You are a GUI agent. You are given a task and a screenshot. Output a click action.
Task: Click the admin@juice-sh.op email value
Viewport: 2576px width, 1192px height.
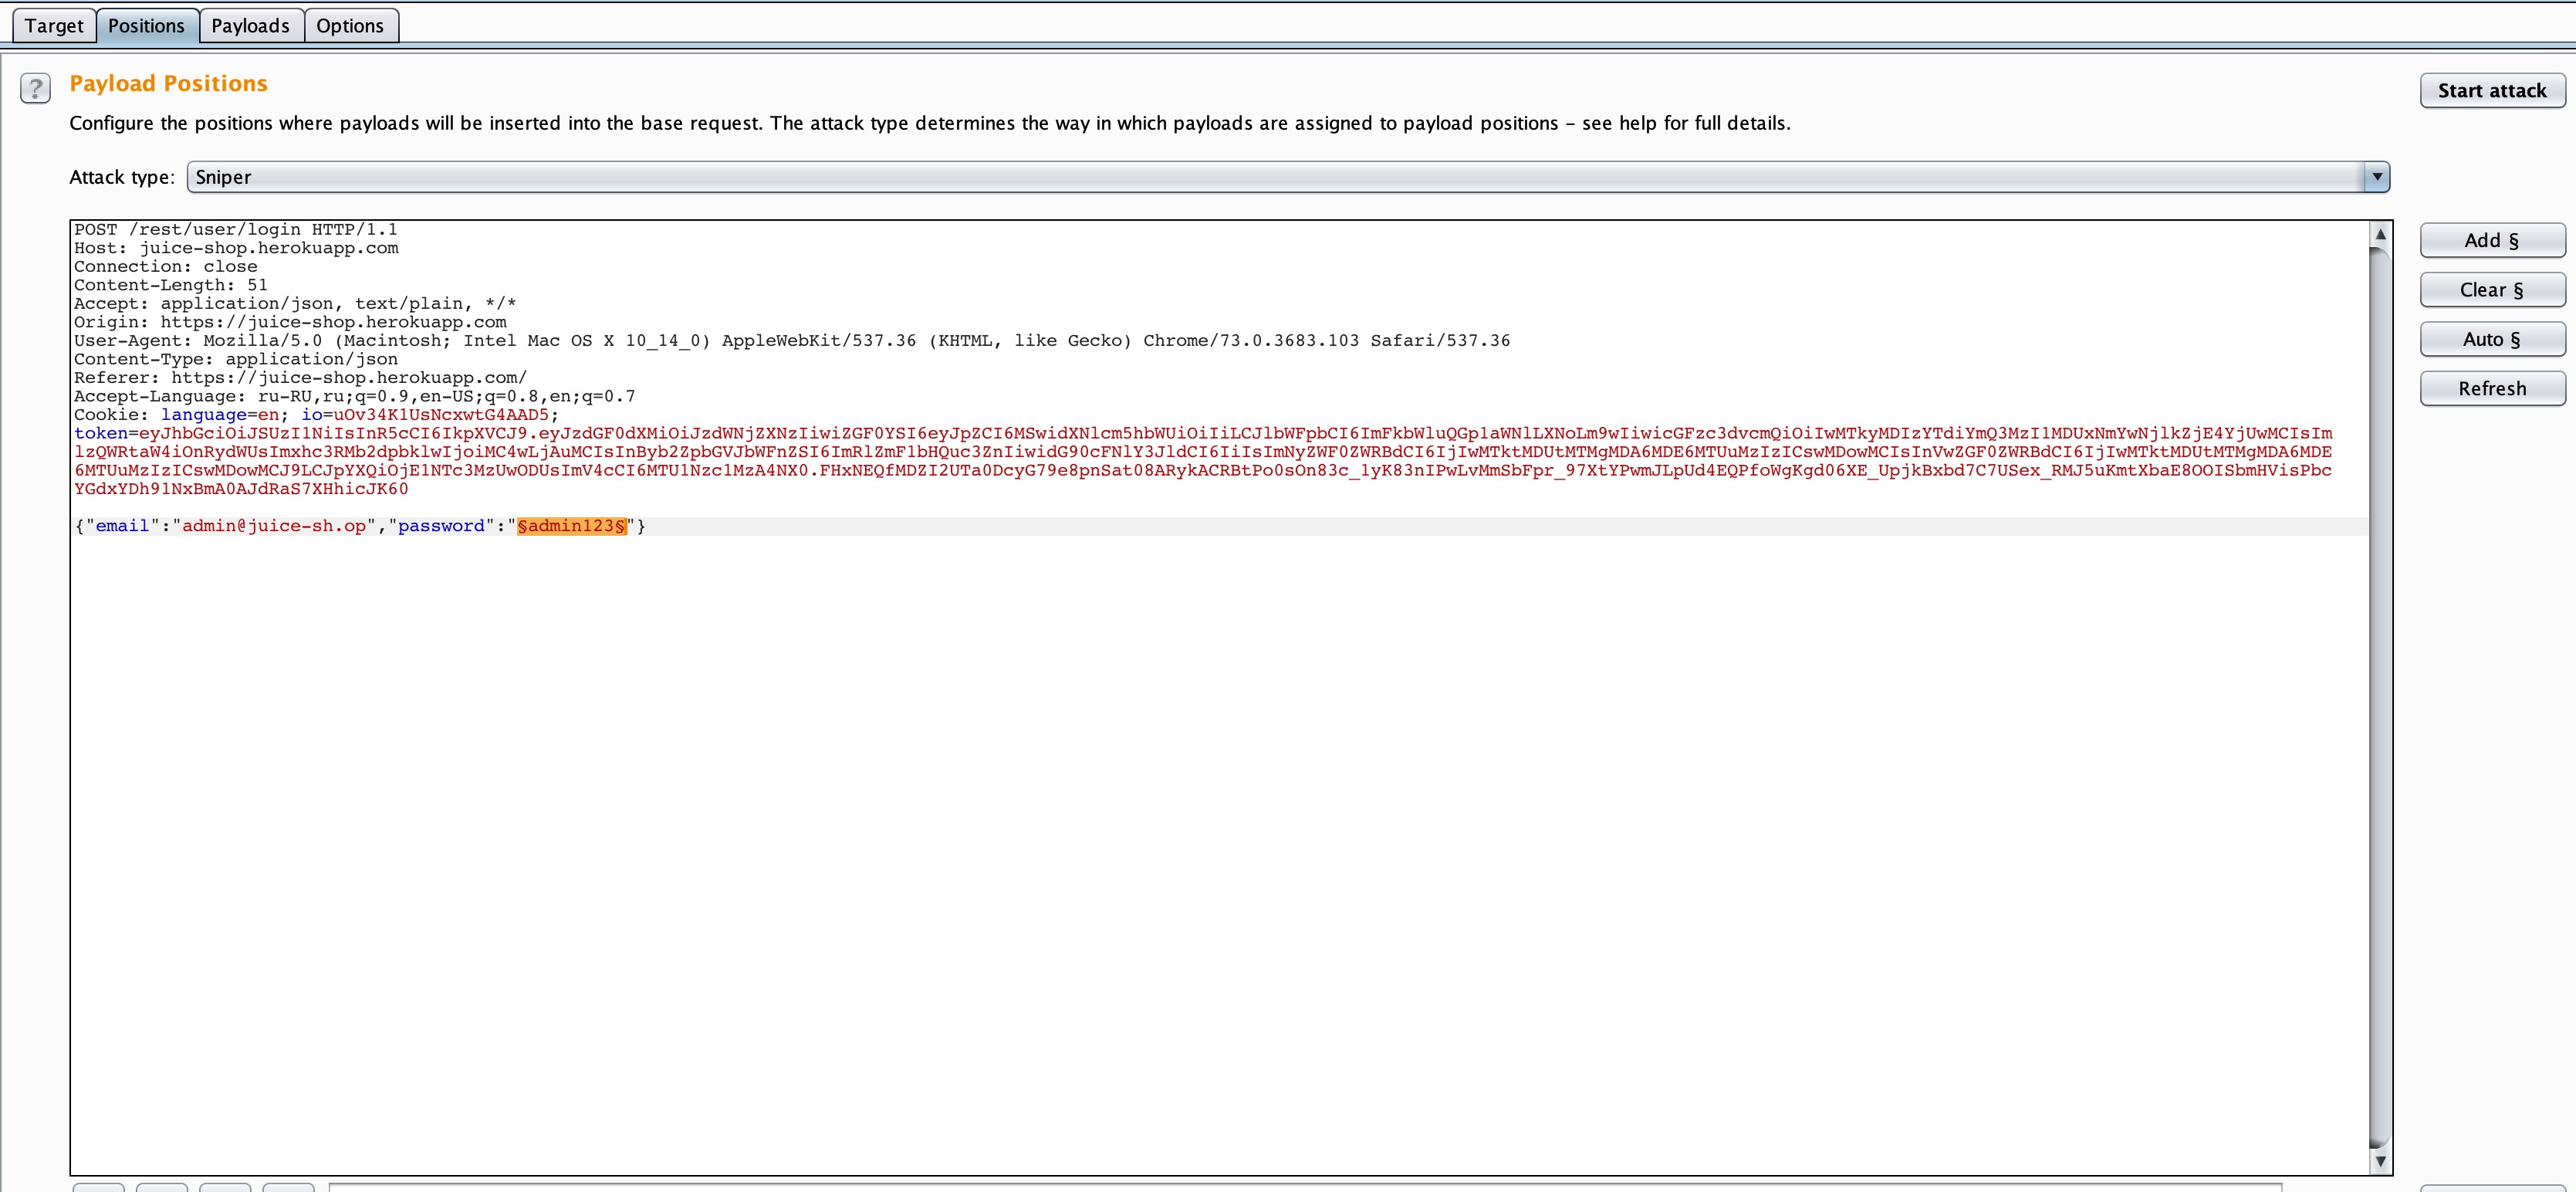point(274,526)
